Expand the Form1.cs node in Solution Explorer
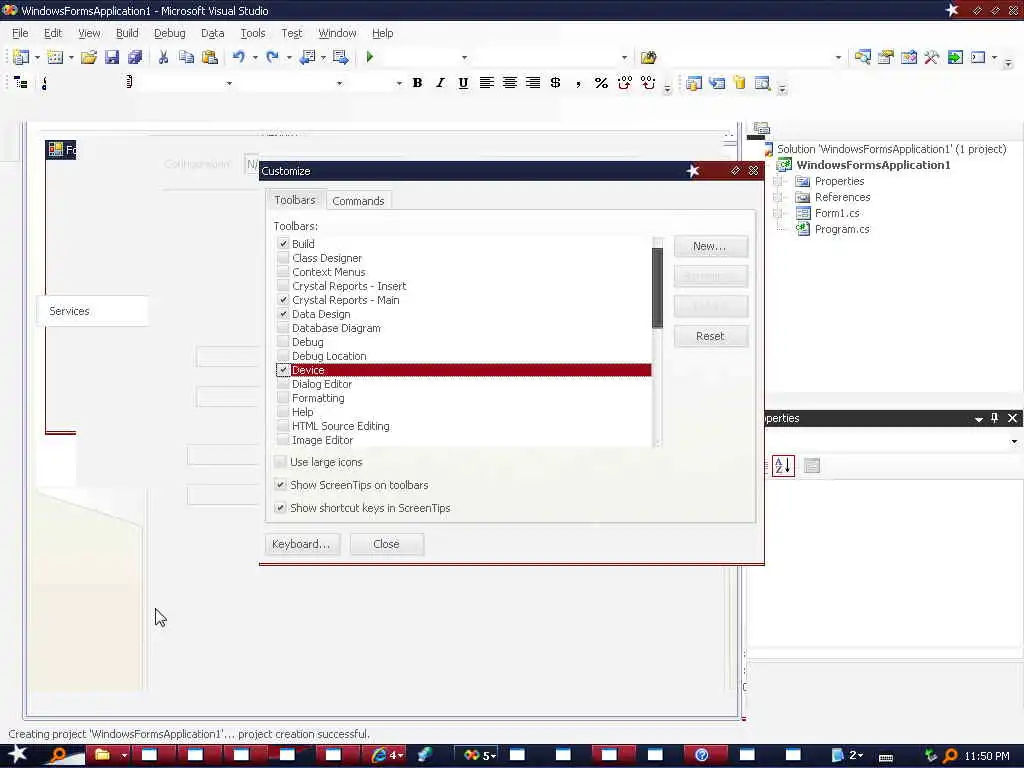 778,214
